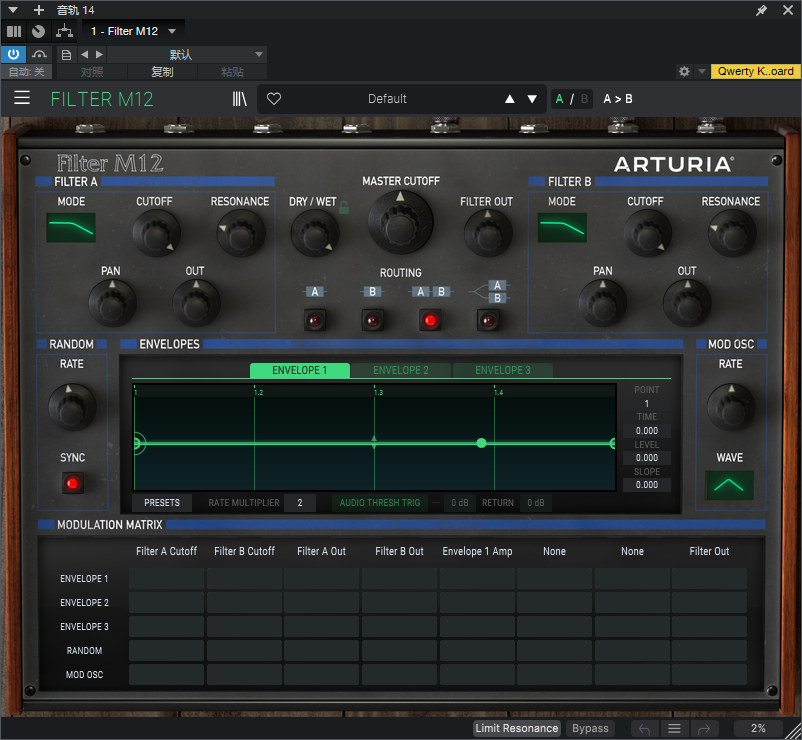The image size is (802, 740).
Task: Open the 默认 preset dropdown
Action: (x=187, y=54)
